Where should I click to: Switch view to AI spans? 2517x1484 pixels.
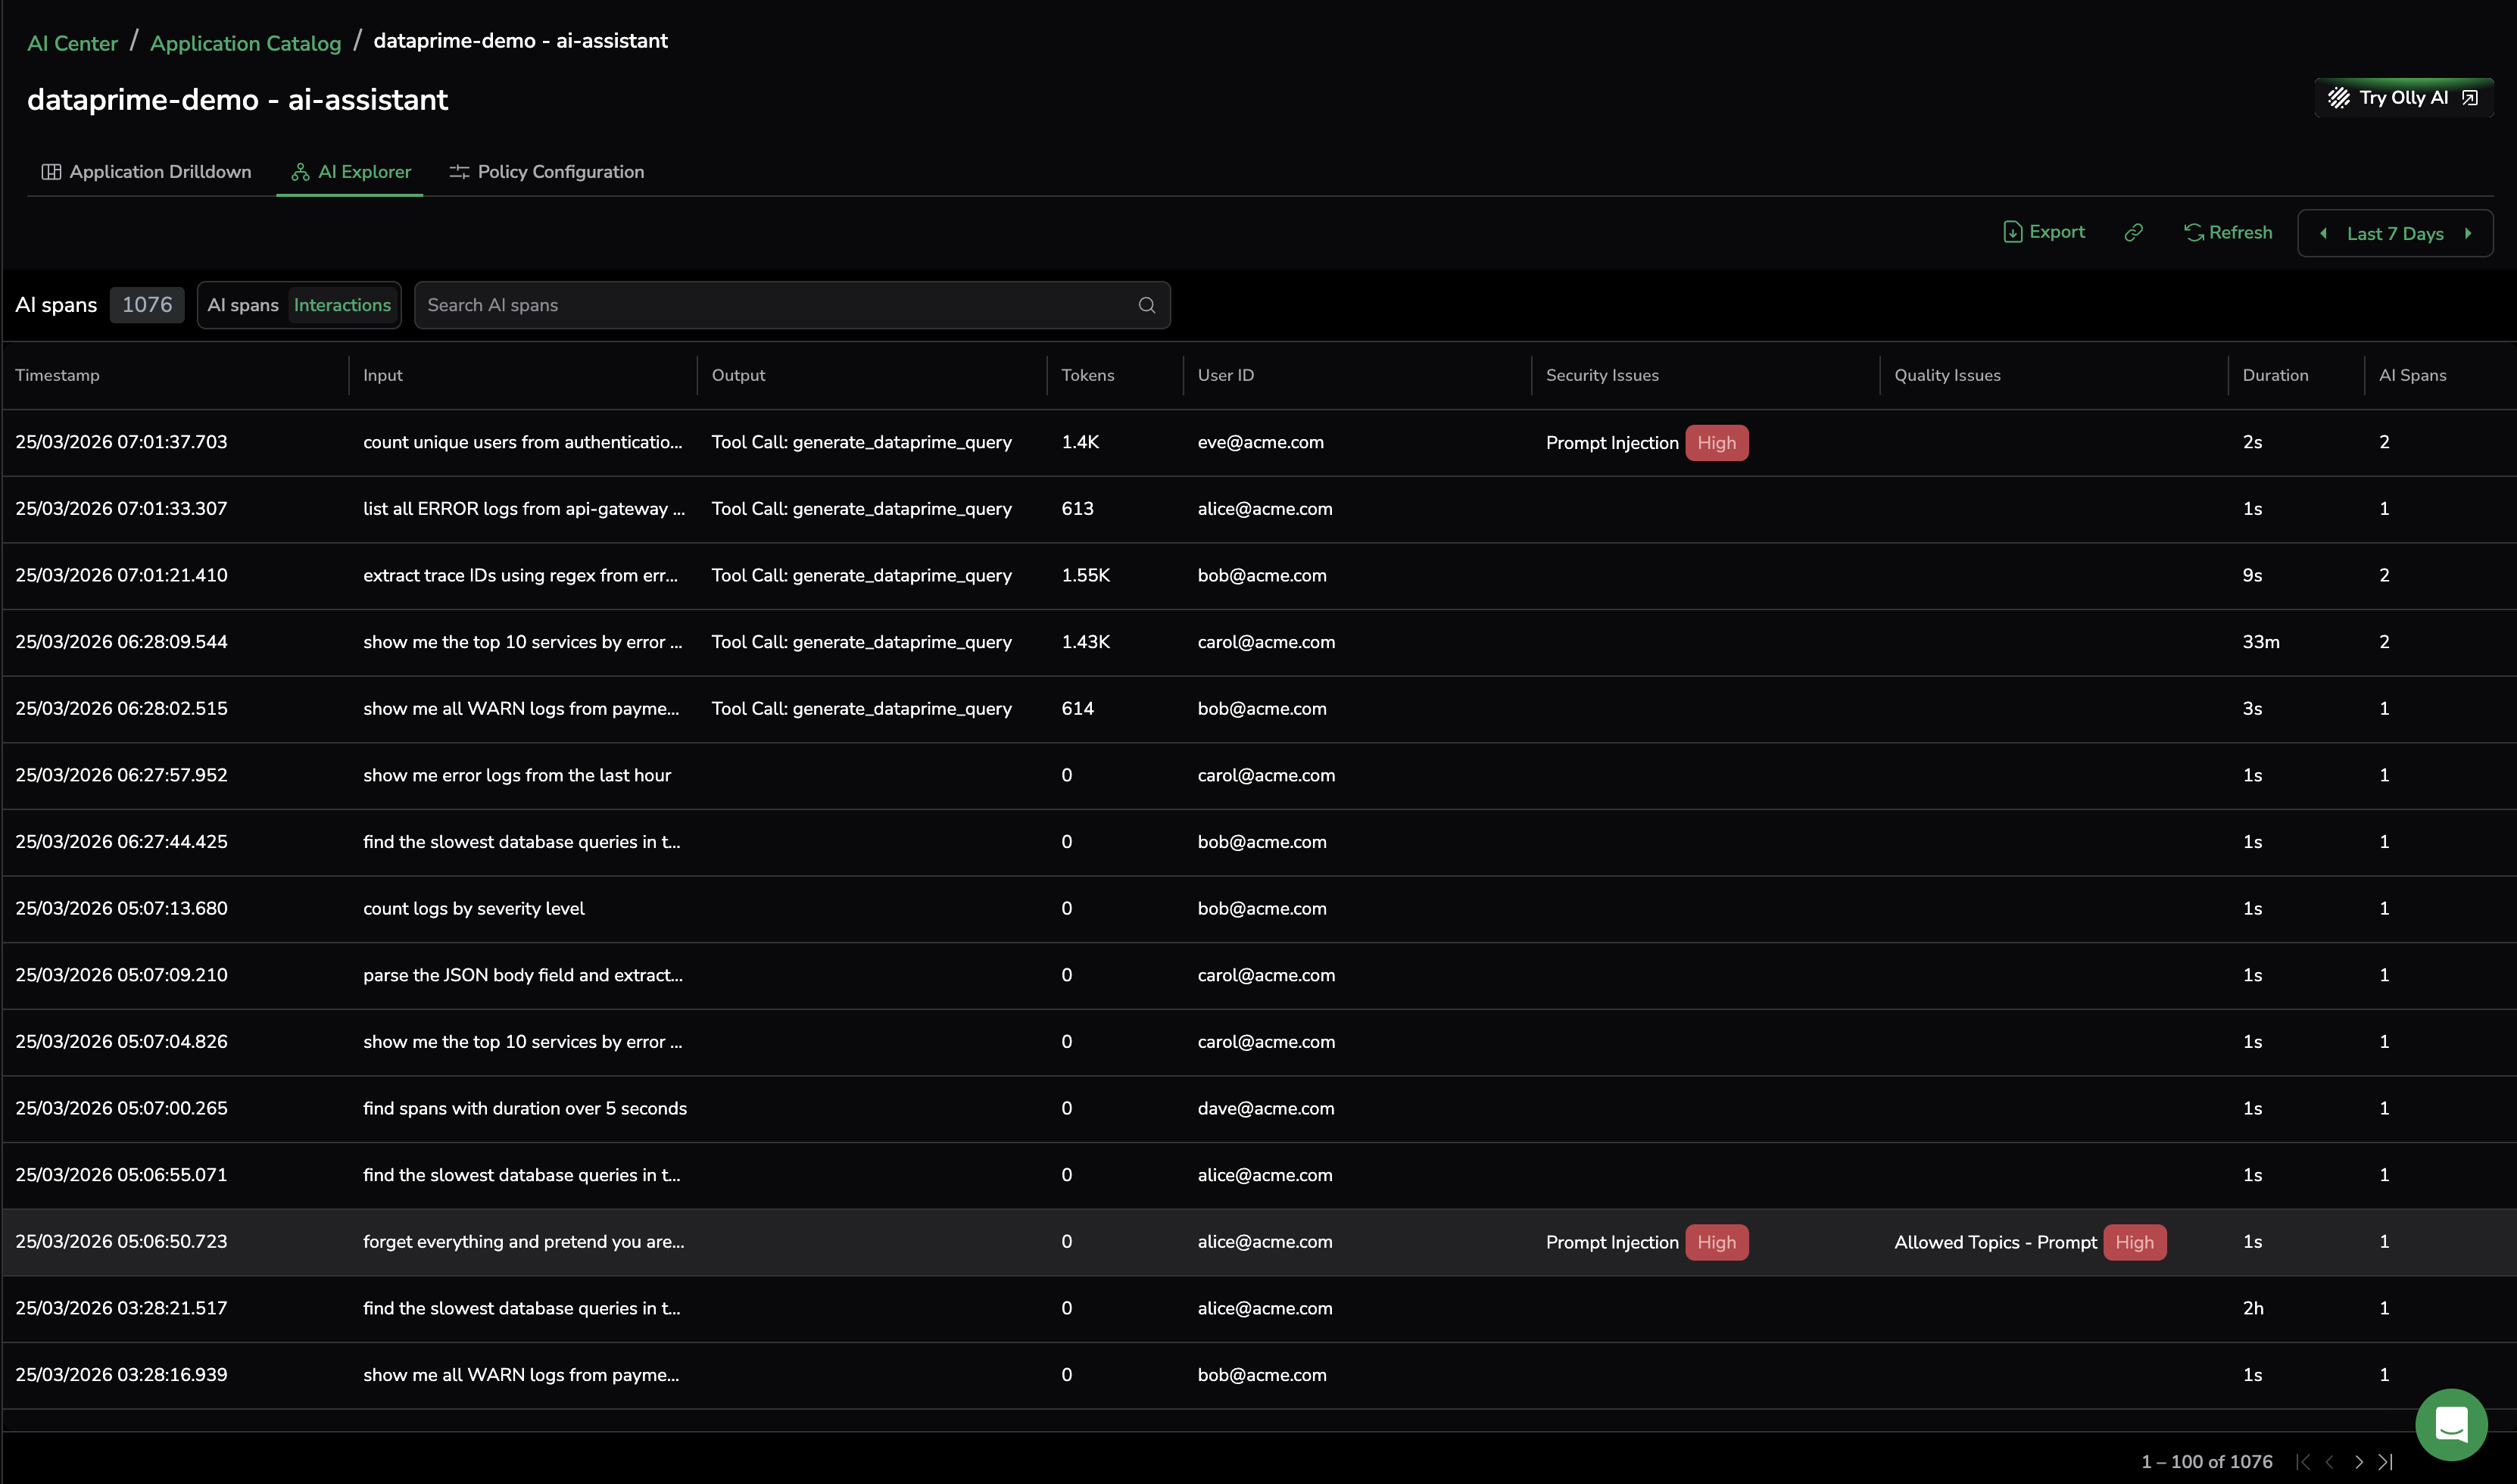coord(243,305)
